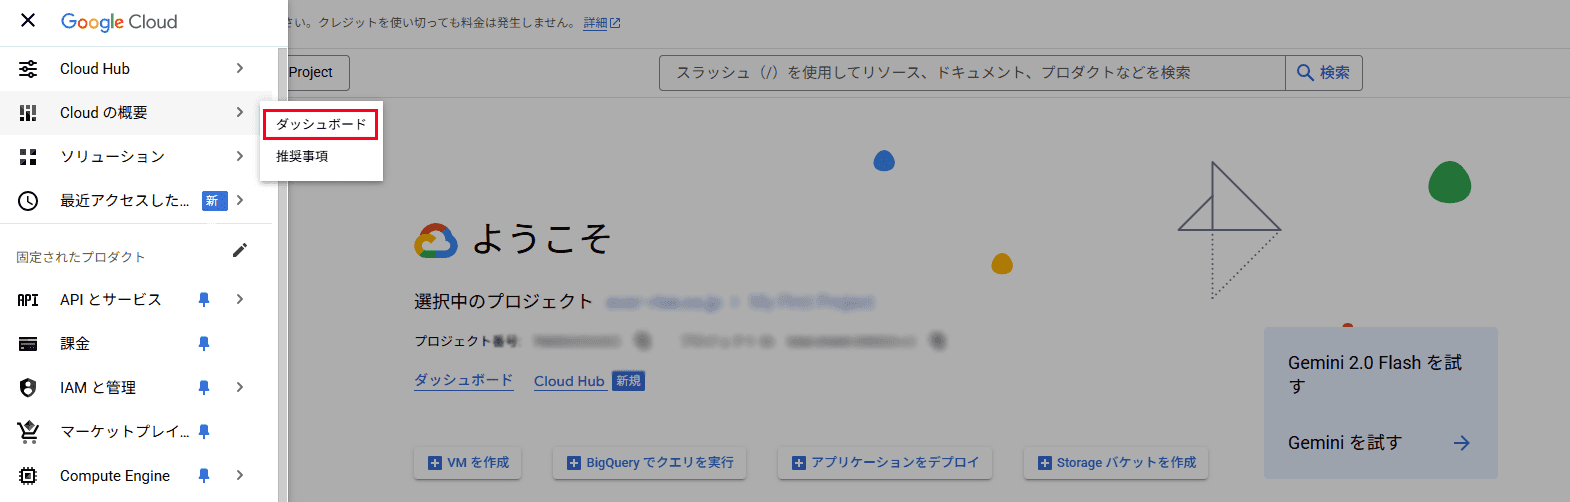Click the 新 badge beside 最近アクセスした
The height and width of the screenshot is (502, 1570).
(x=214, y=201)
